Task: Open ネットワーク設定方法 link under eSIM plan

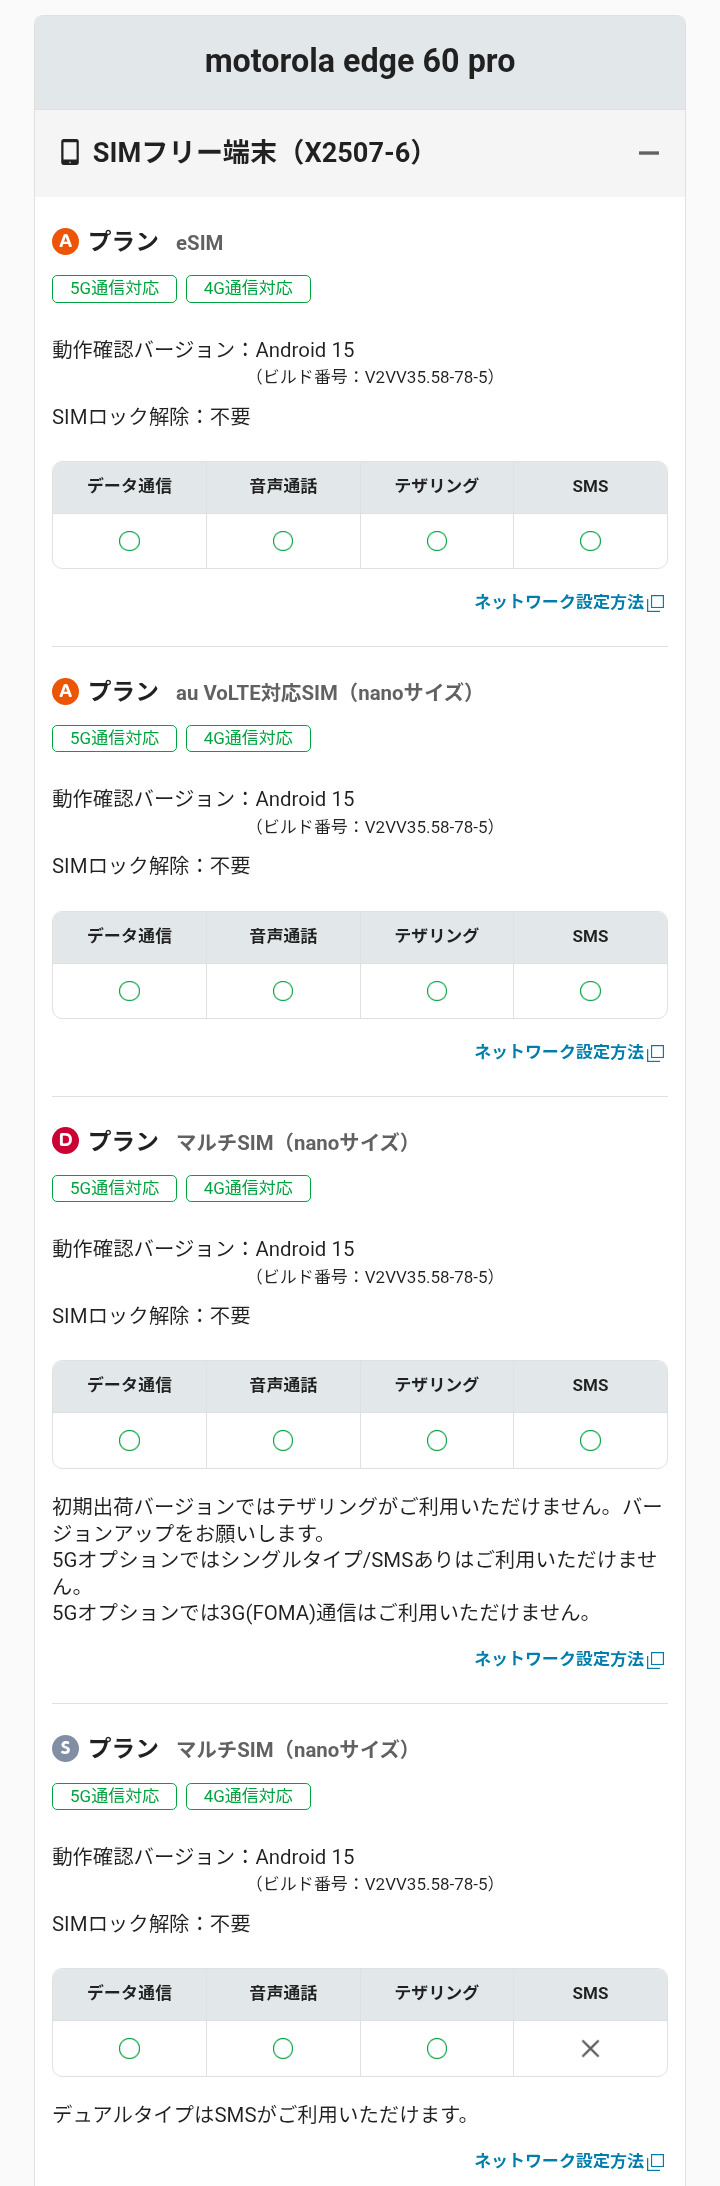Action: (559, 602)
